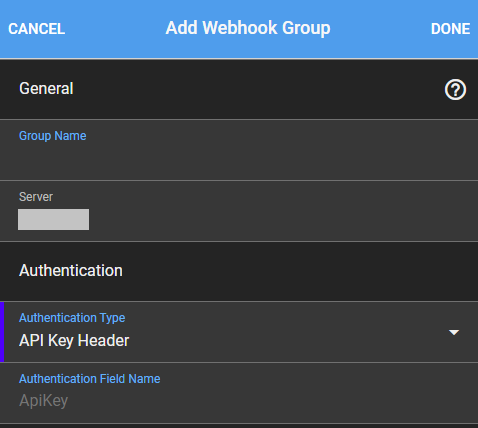The width and height of the screenshot is (478, 428).
Task: Click the Authentication Field Name input
Action: (239, 393)
